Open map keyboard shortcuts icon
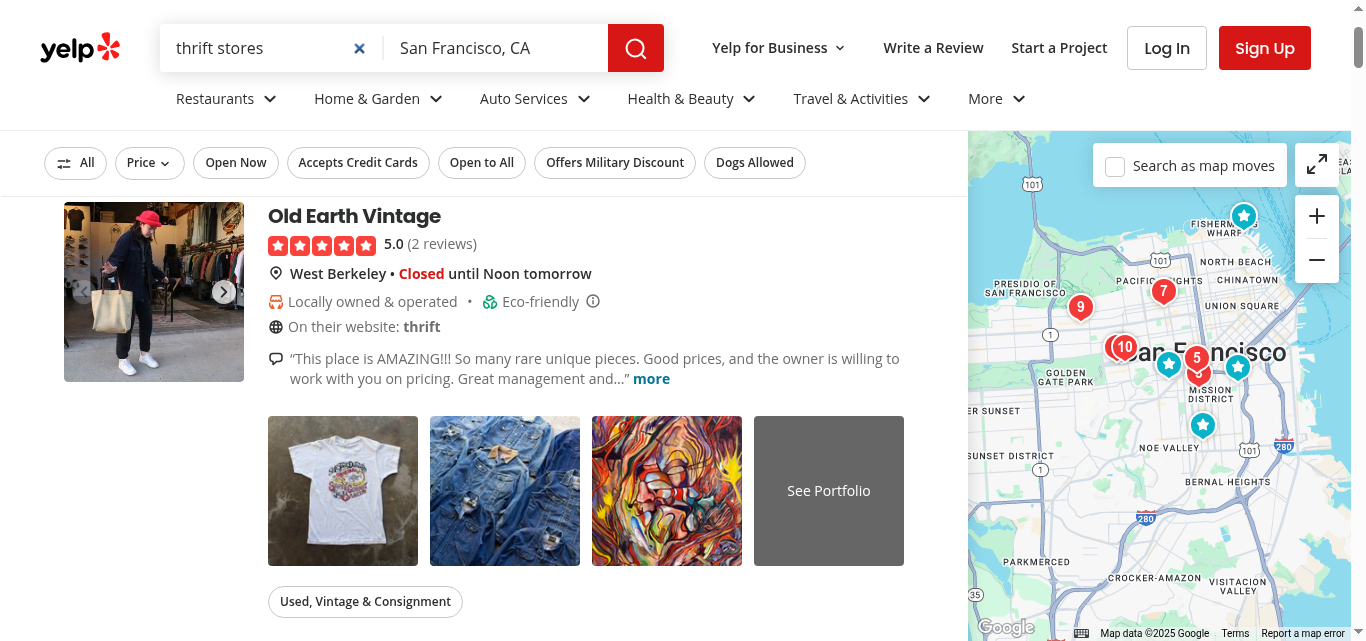The height and width of the screenshot is (641, 1366). click(x=1081, y=633)
